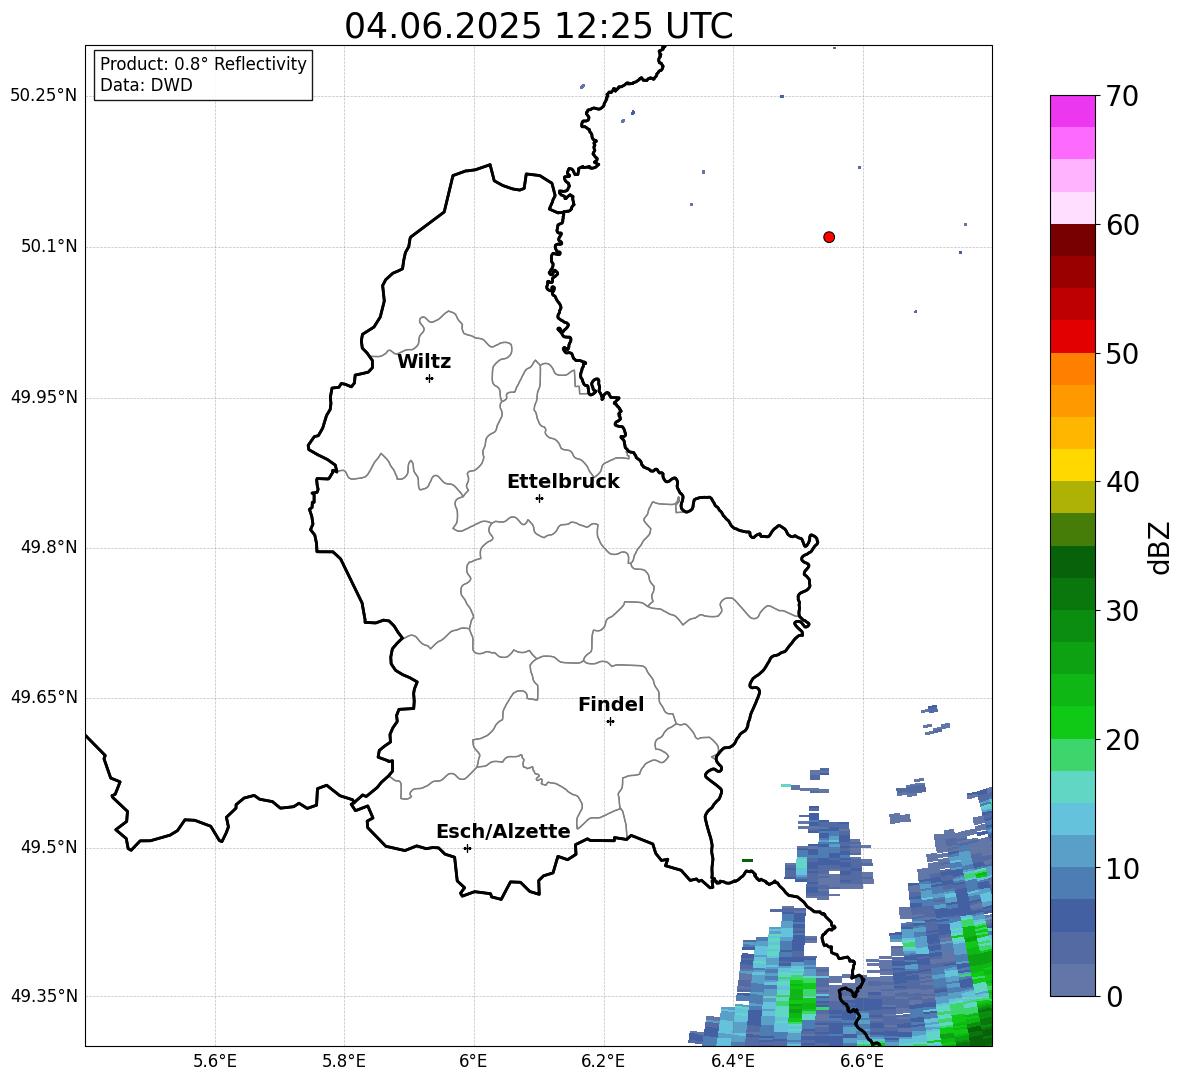Click the 49.5°N latitude label

[50, 848]
